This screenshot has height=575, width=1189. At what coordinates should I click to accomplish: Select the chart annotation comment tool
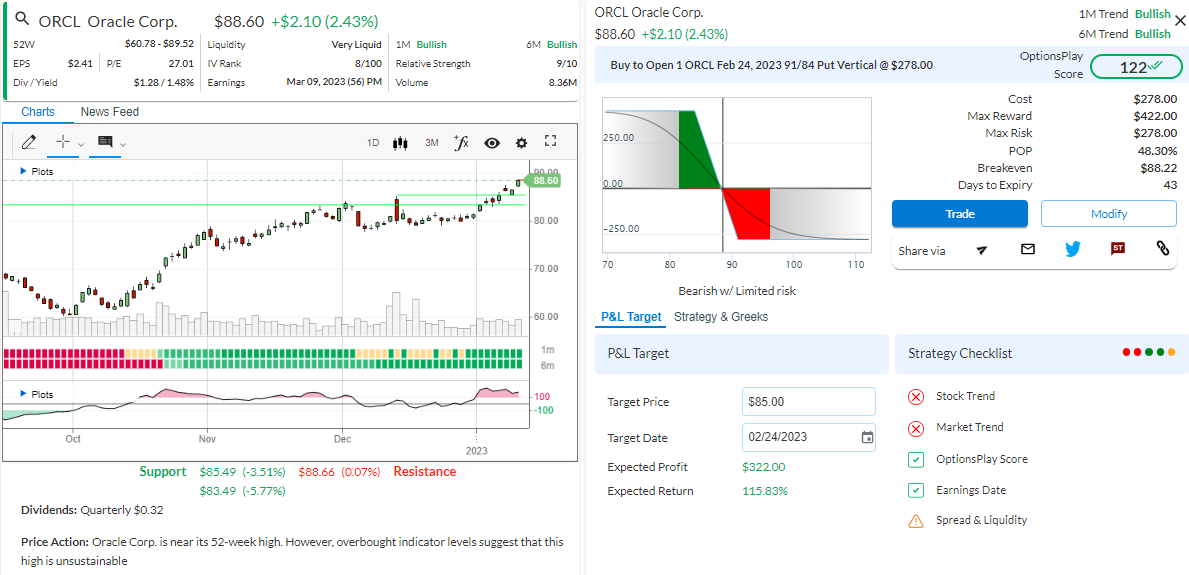coord(105,142)
